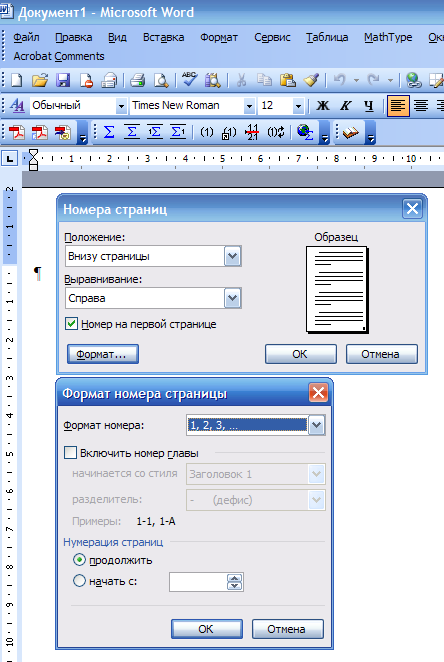Cut selection with scissors icon
Image resolution: width=444 pixels, height=662 pixels.
[x=241, y=80]
